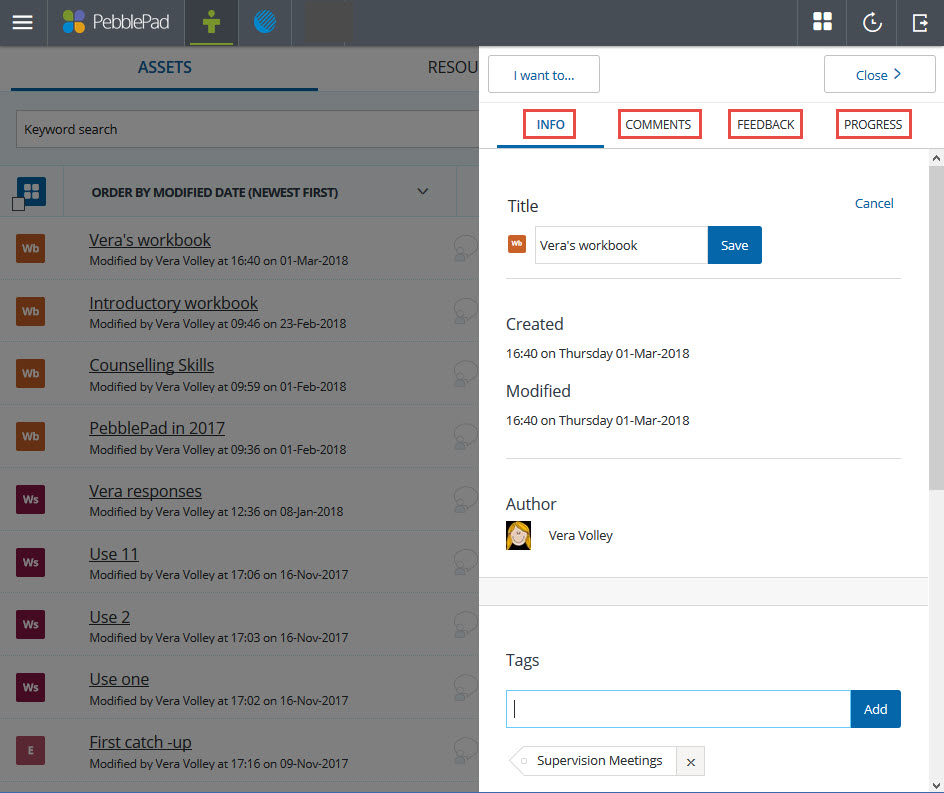The width and height of the screenshot is (944, 793).
Task: Cancel the title edit
Action: 873,203
